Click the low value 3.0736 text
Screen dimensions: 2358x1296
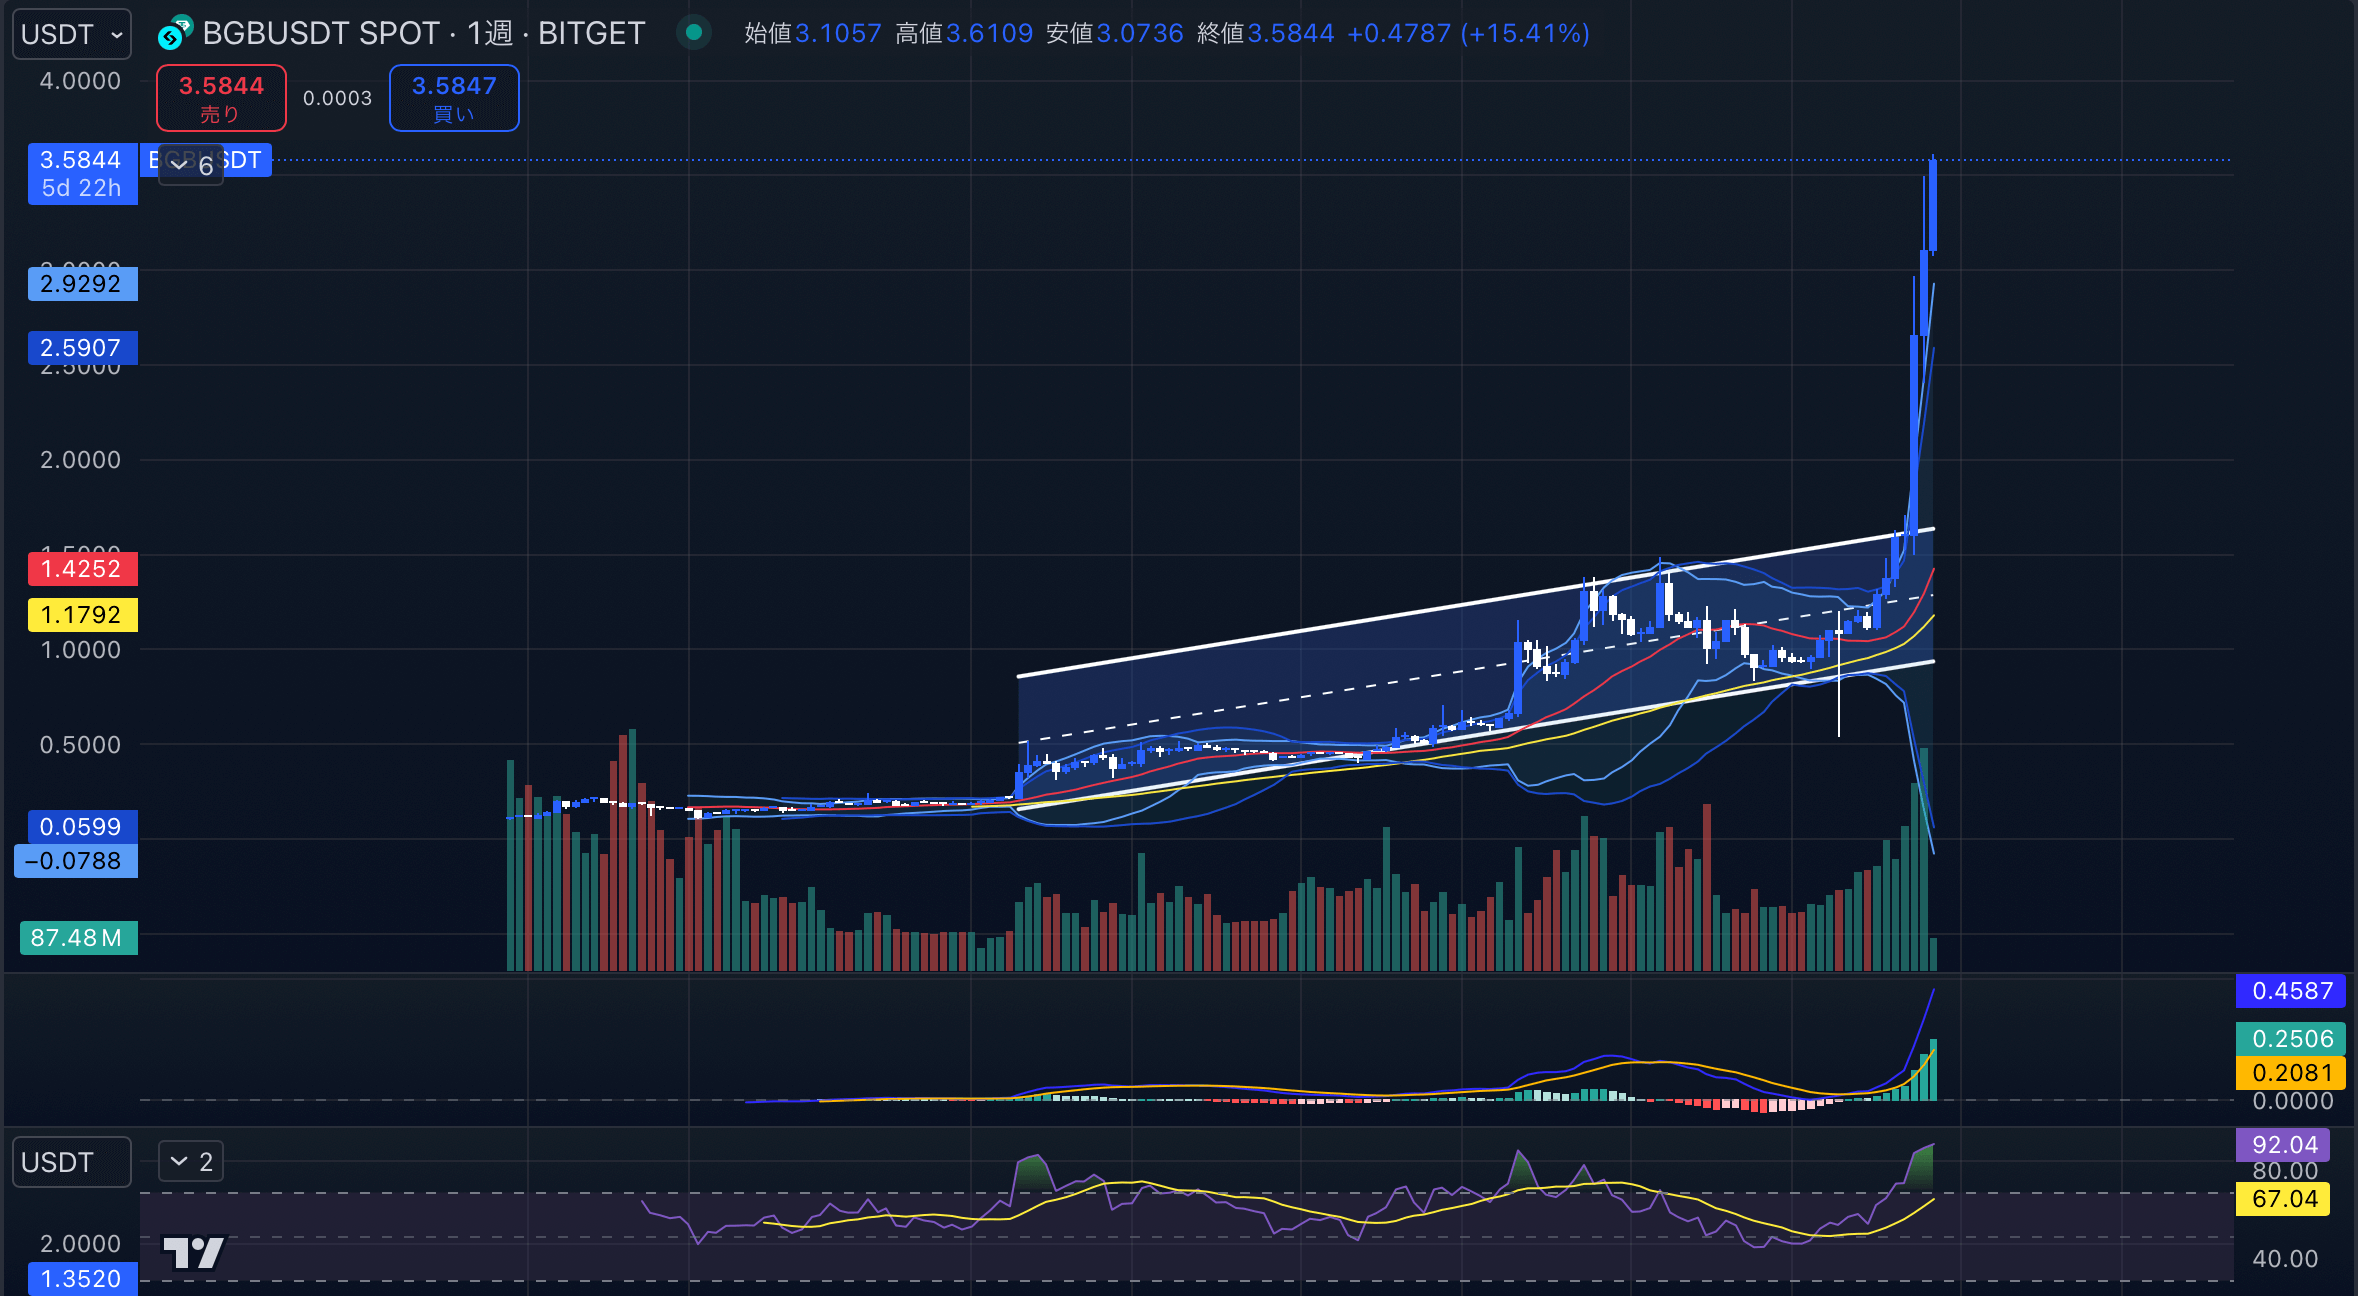1140,34
